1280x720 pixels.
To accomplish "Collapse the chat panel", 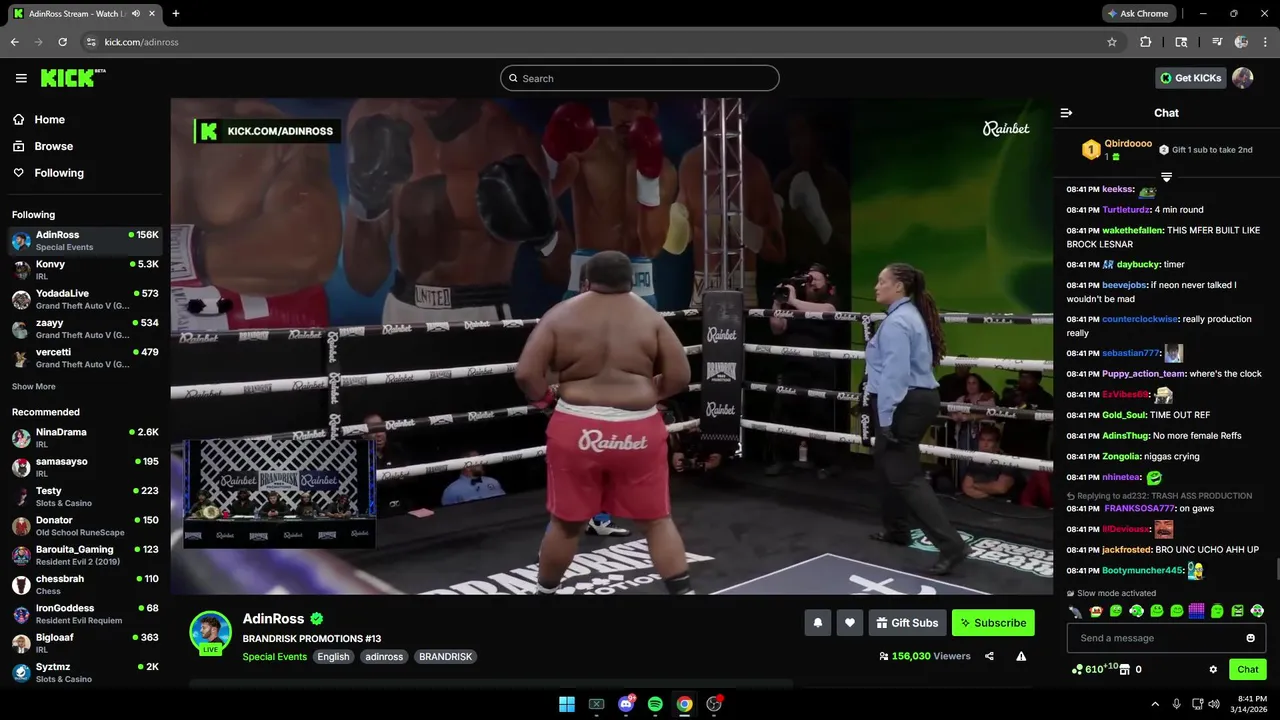I will (x=1066, y=113).
